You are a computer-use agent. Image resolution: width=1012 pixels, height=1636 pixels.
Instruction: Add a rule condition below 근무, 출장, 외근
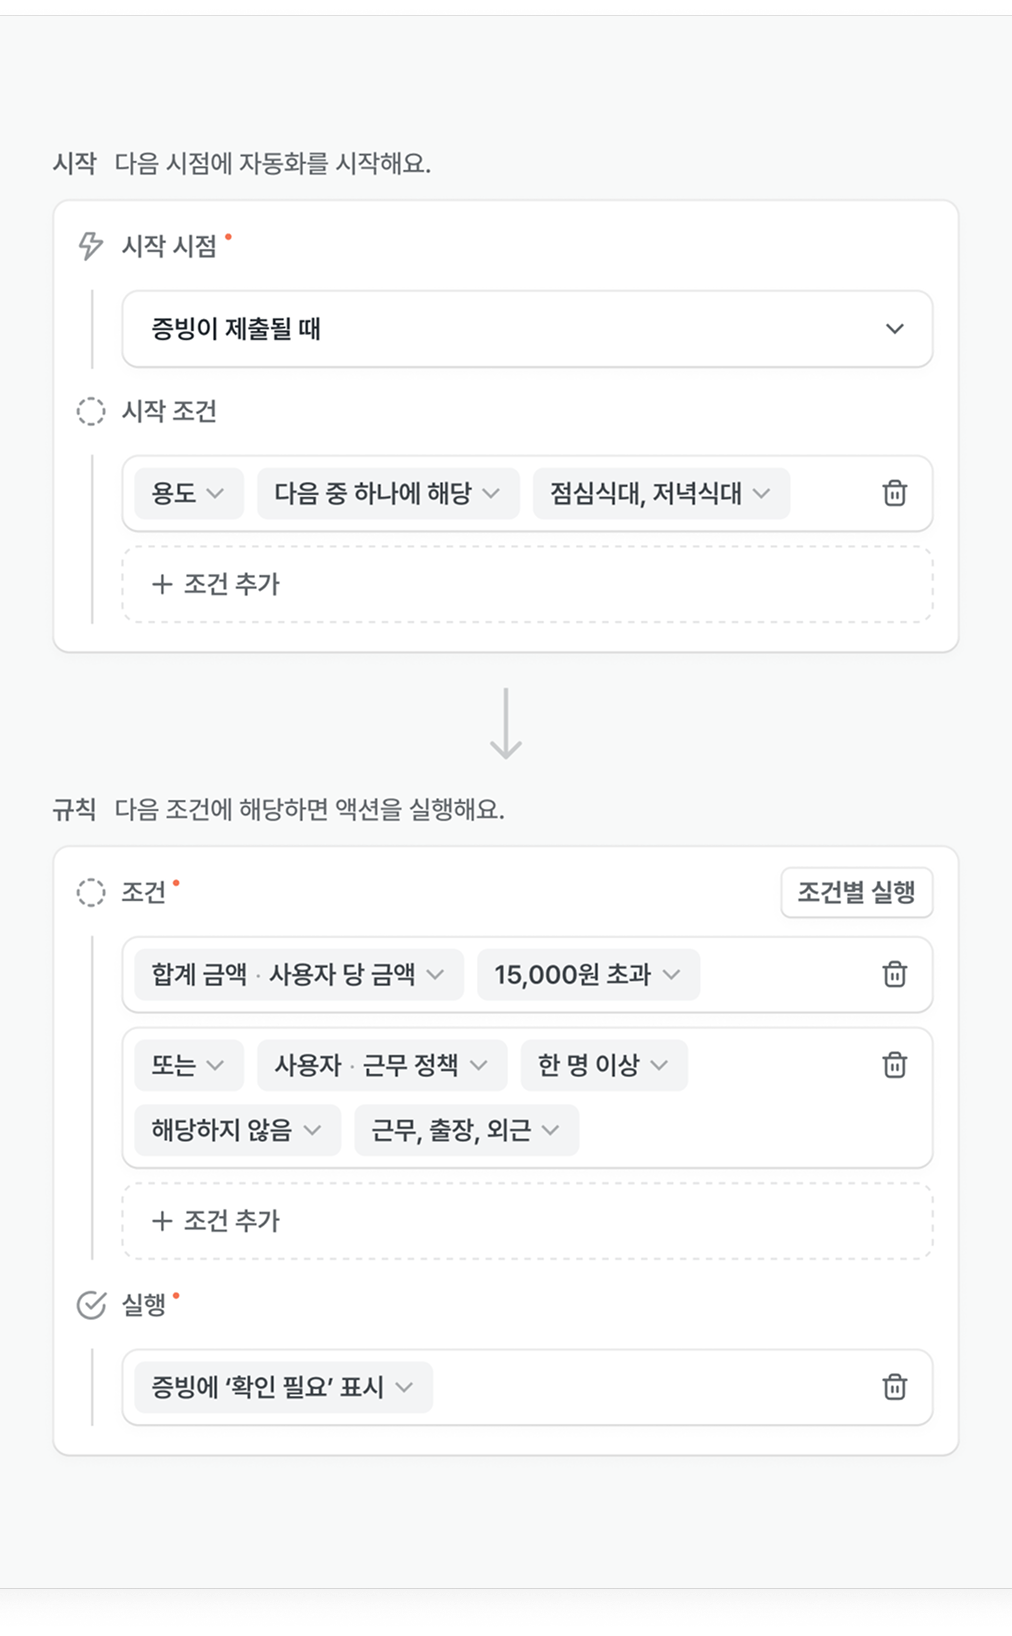pyautogui.click(x=527, y=1221)
